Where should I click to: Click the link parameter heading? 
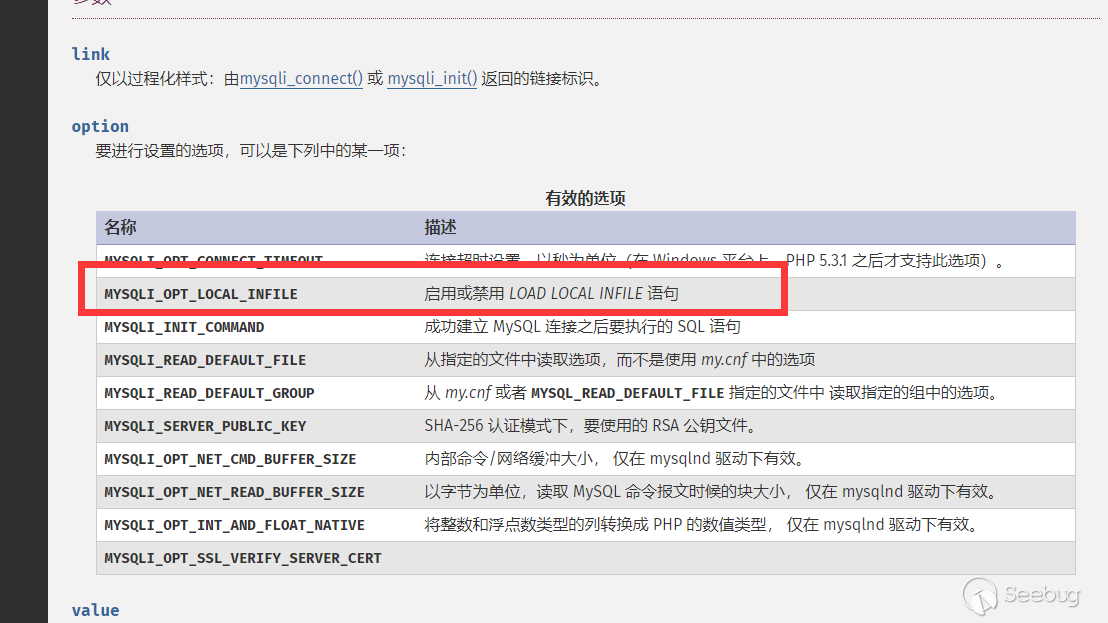[x=90, y=54]
